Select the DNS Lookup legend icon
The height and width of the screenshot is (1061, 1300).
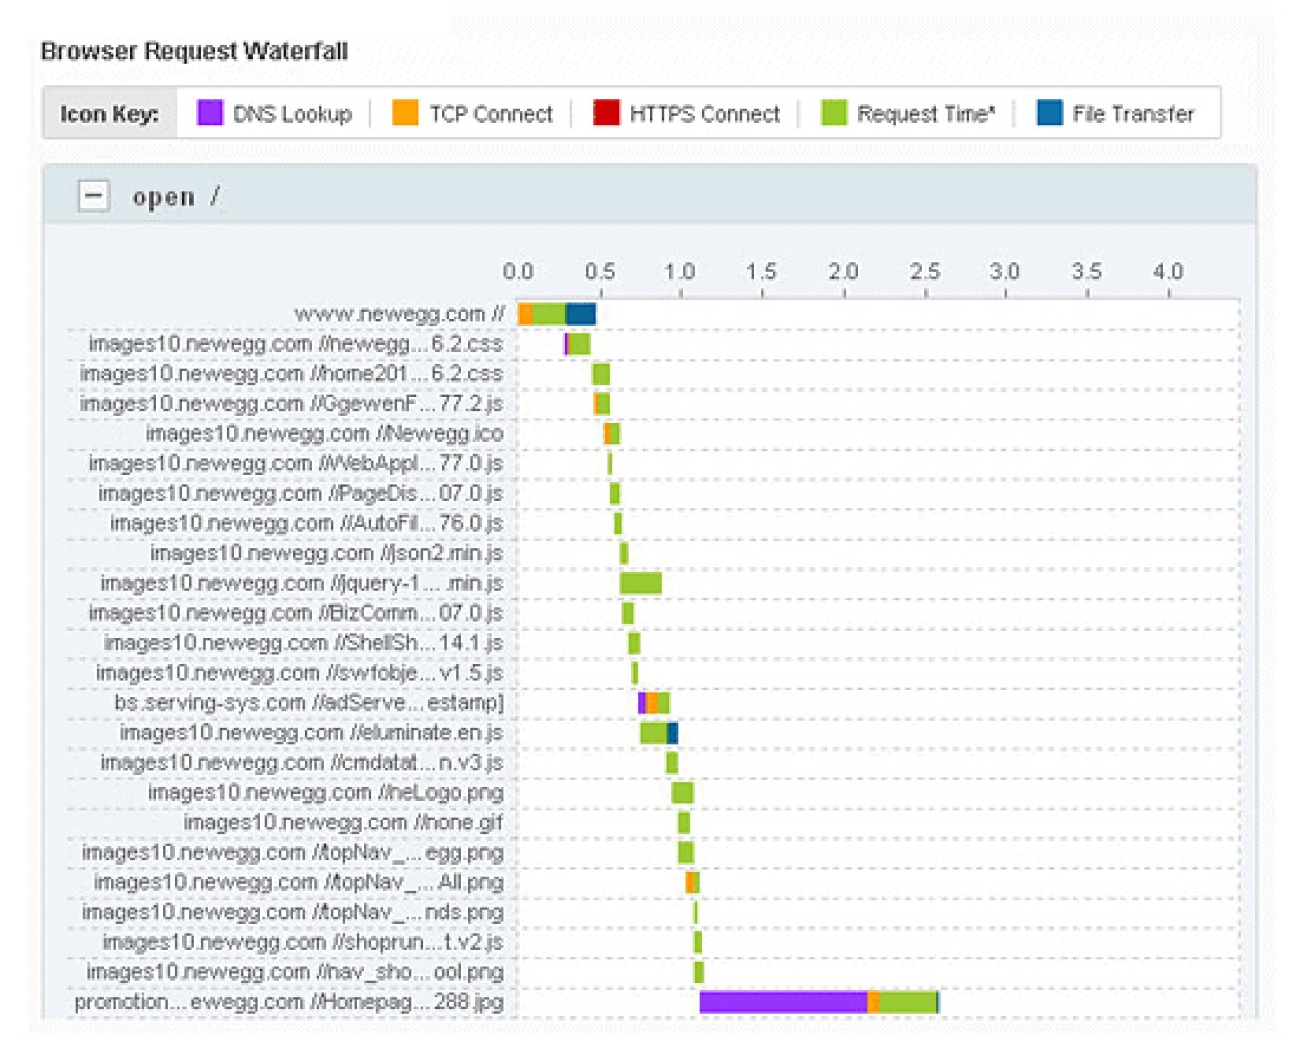[x=211, y=113]
